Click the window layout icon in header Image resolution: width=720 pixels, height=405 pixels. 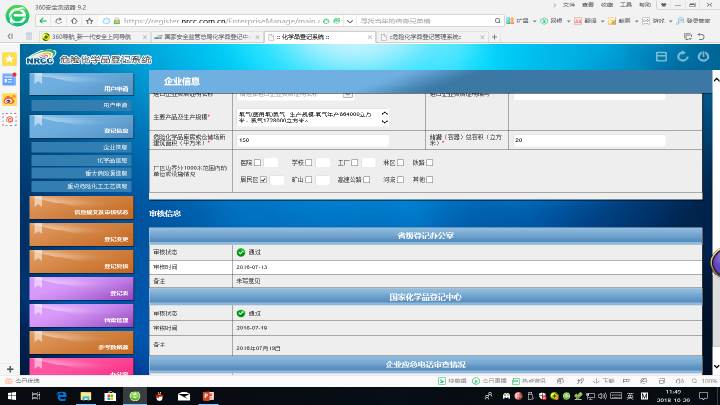click(x=660, y=57)
